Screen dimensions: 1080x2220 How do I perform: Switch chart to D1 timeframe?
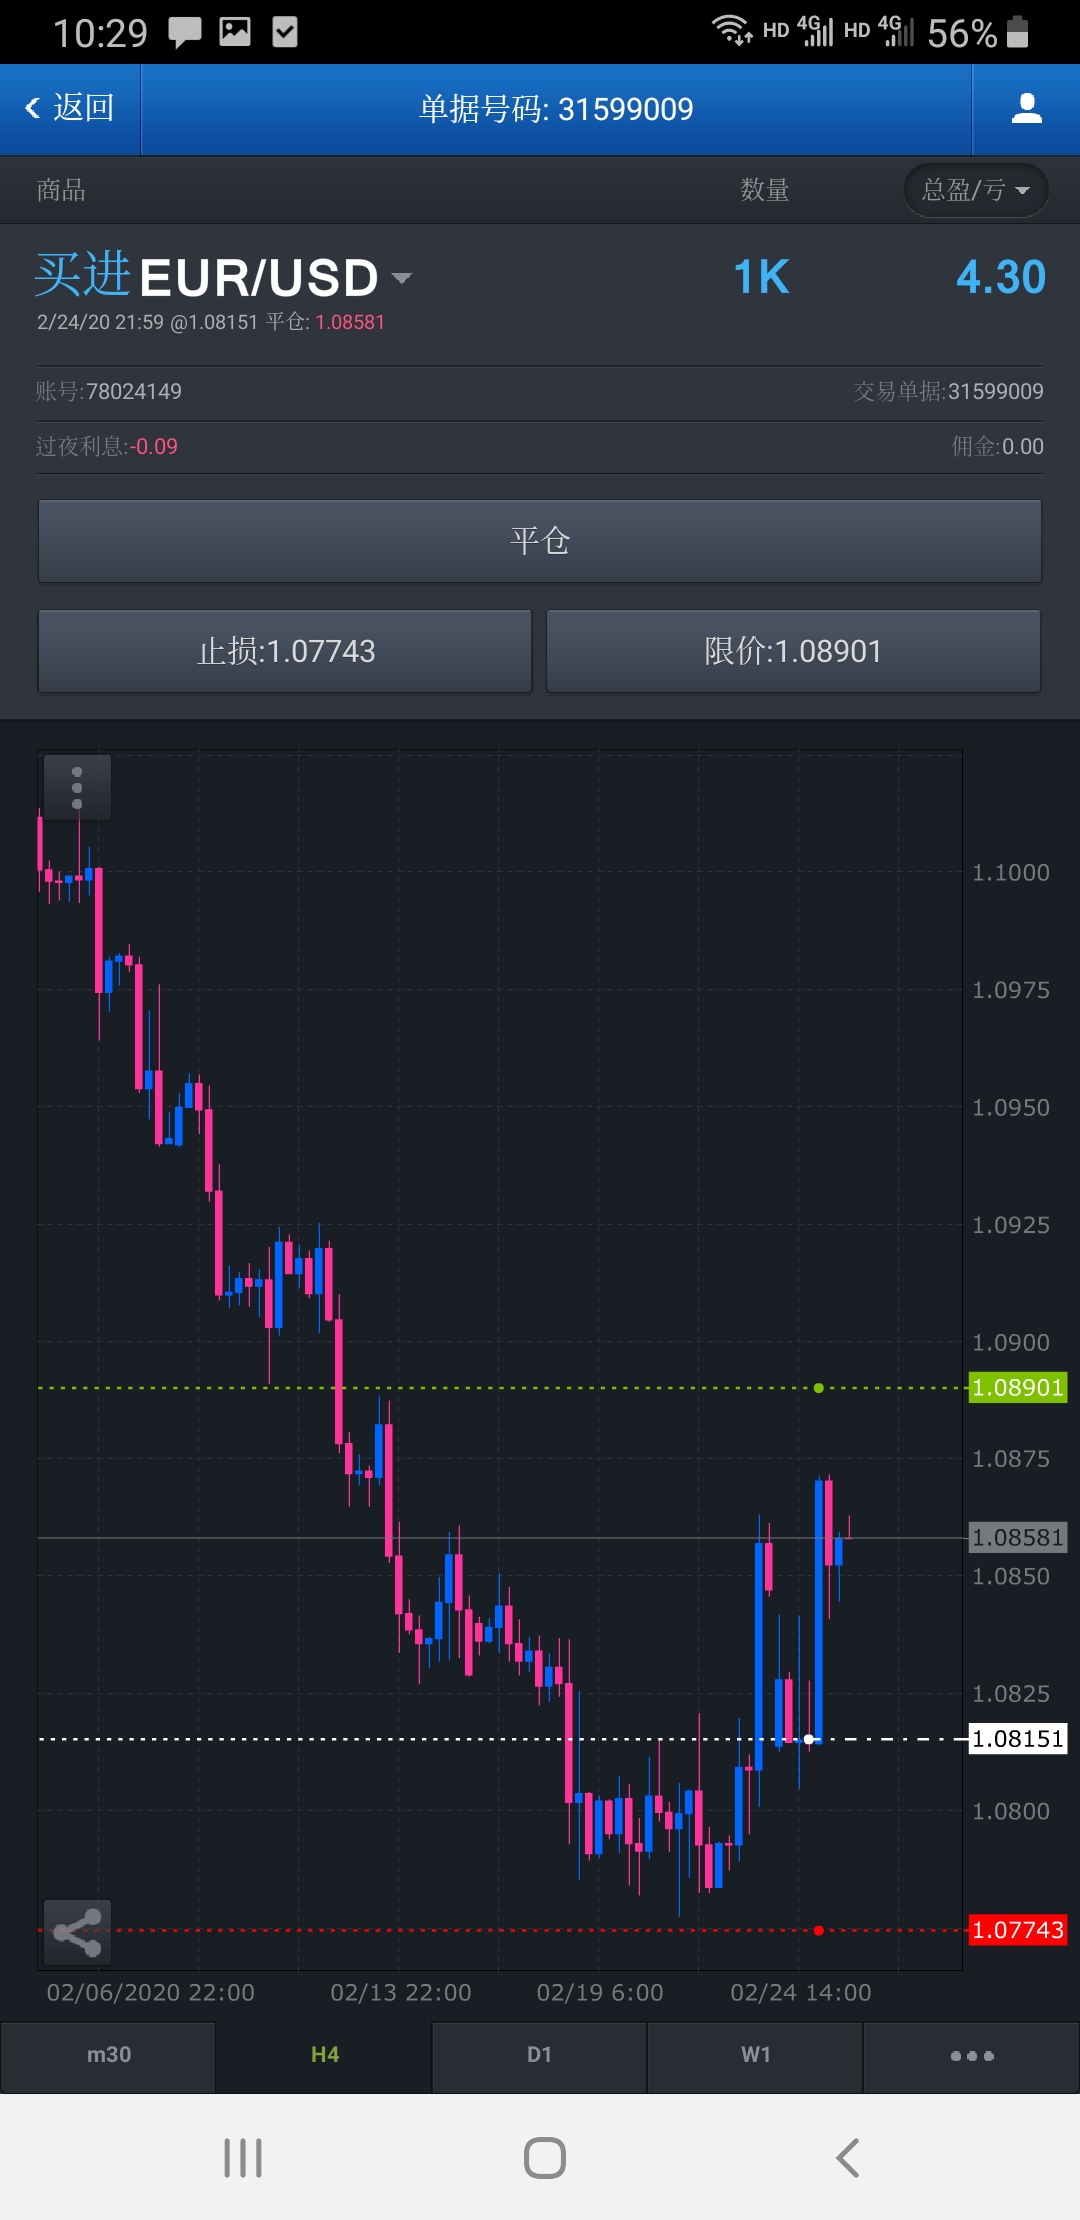point(539,2055)
